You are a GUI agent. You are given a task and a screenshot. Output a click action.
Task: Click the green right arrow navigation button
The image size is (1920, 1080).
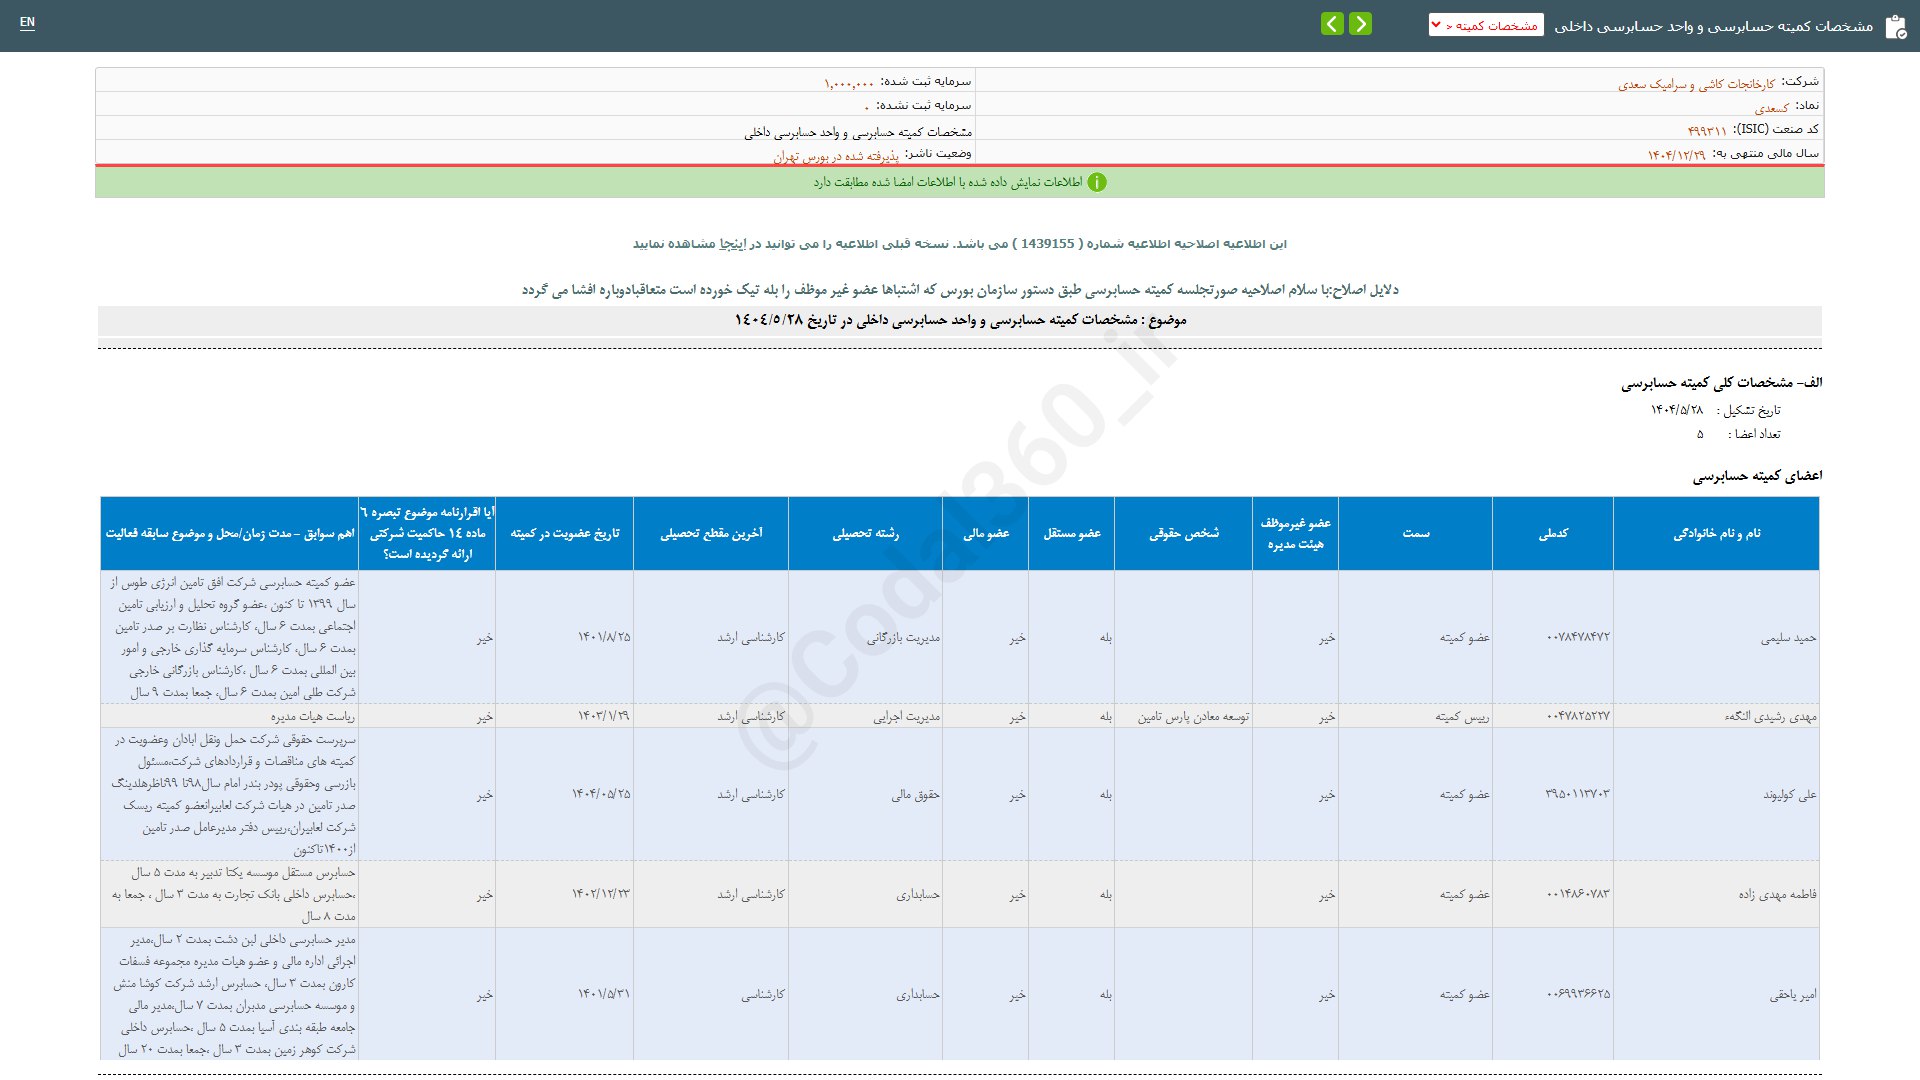(1360, 24)
